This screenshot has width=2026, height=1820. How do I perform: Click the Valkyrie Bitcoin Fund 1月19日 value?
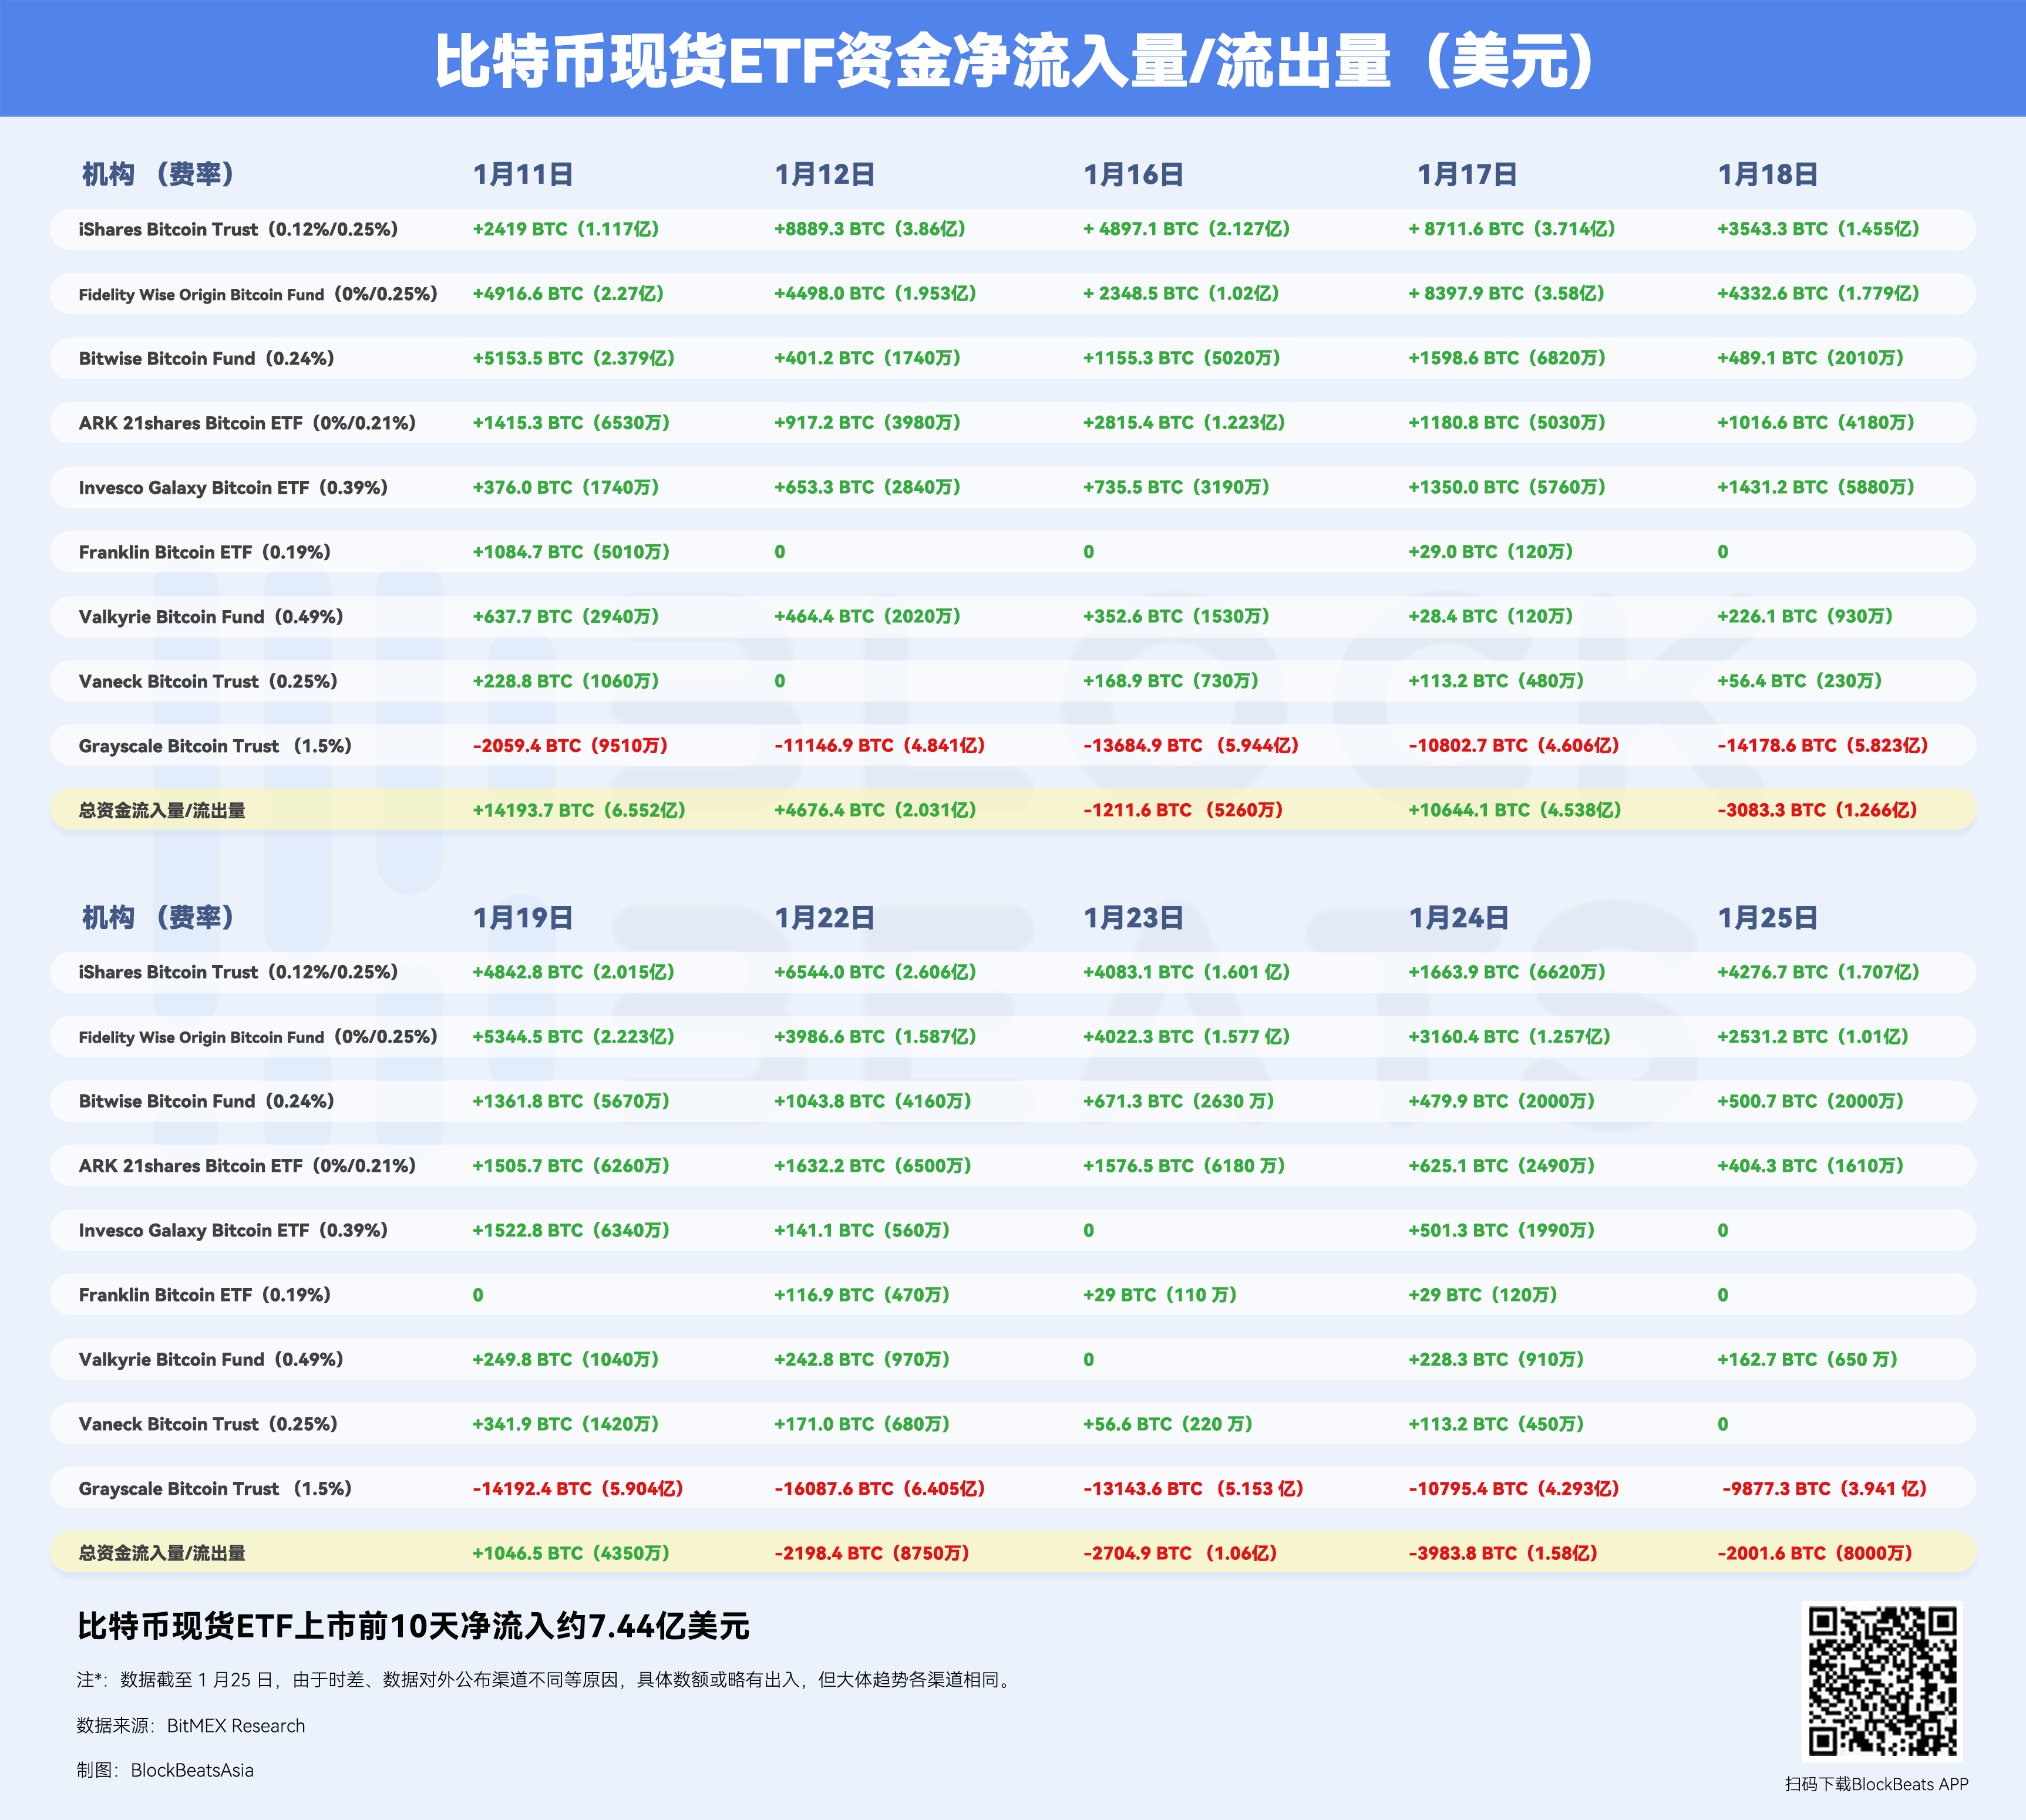[x=565, y=1359]
